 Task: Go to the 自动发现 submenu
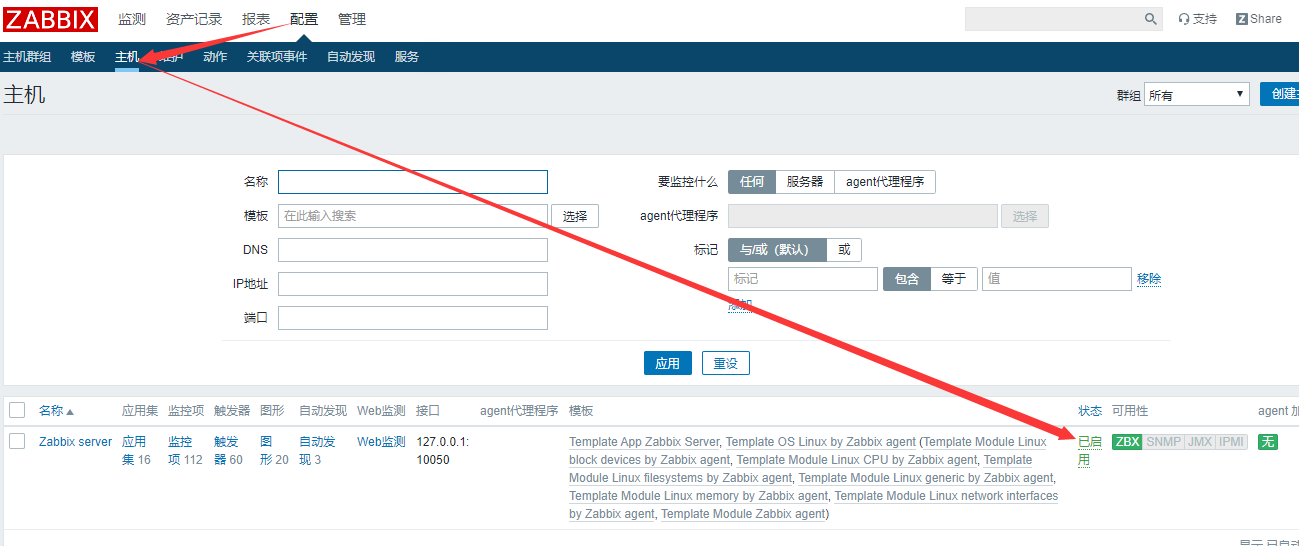(351, 57)
